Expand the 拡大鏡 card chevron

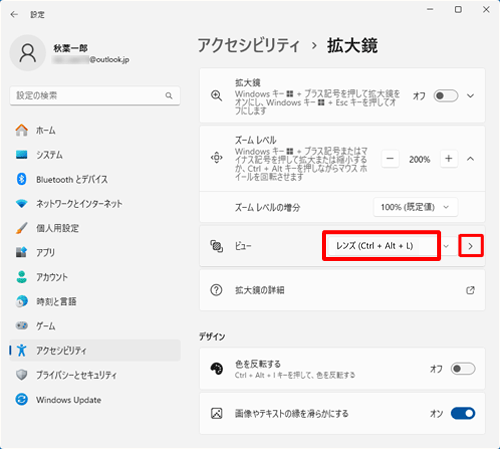click(470, 96)
